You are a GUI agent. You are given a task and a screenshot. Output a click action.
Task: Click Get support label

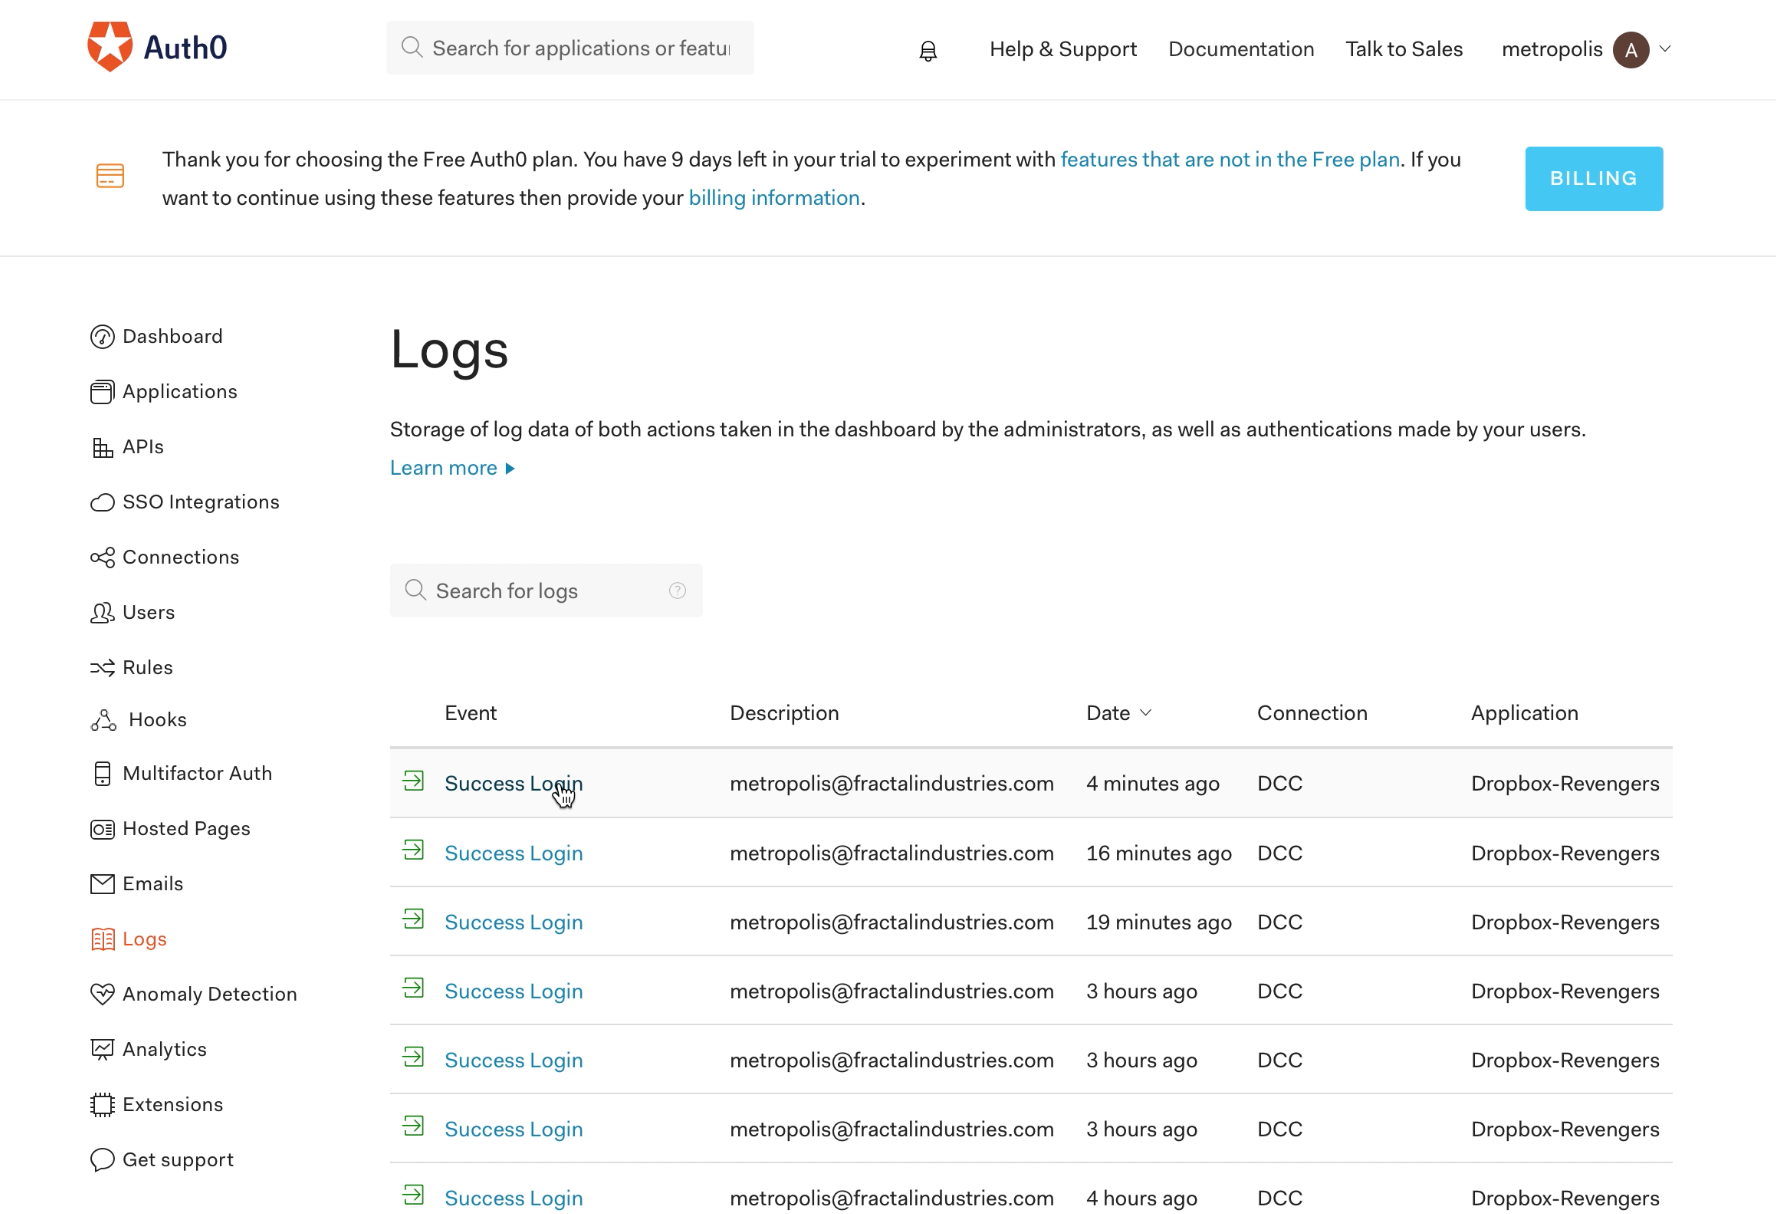tap(178, 1160)
